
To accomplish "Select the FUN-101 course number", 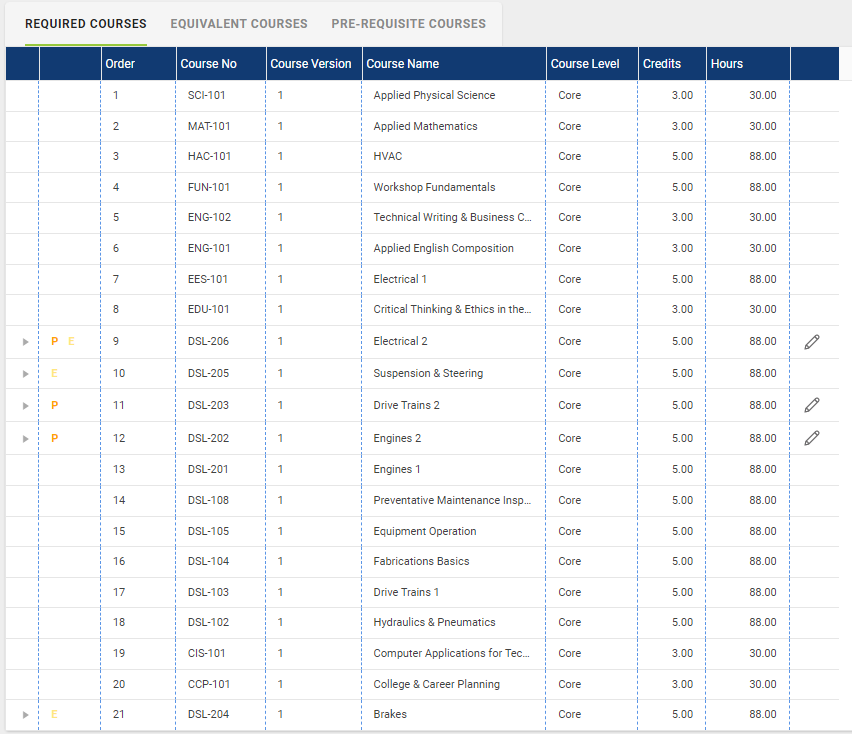I will click(x=209, y=187).
